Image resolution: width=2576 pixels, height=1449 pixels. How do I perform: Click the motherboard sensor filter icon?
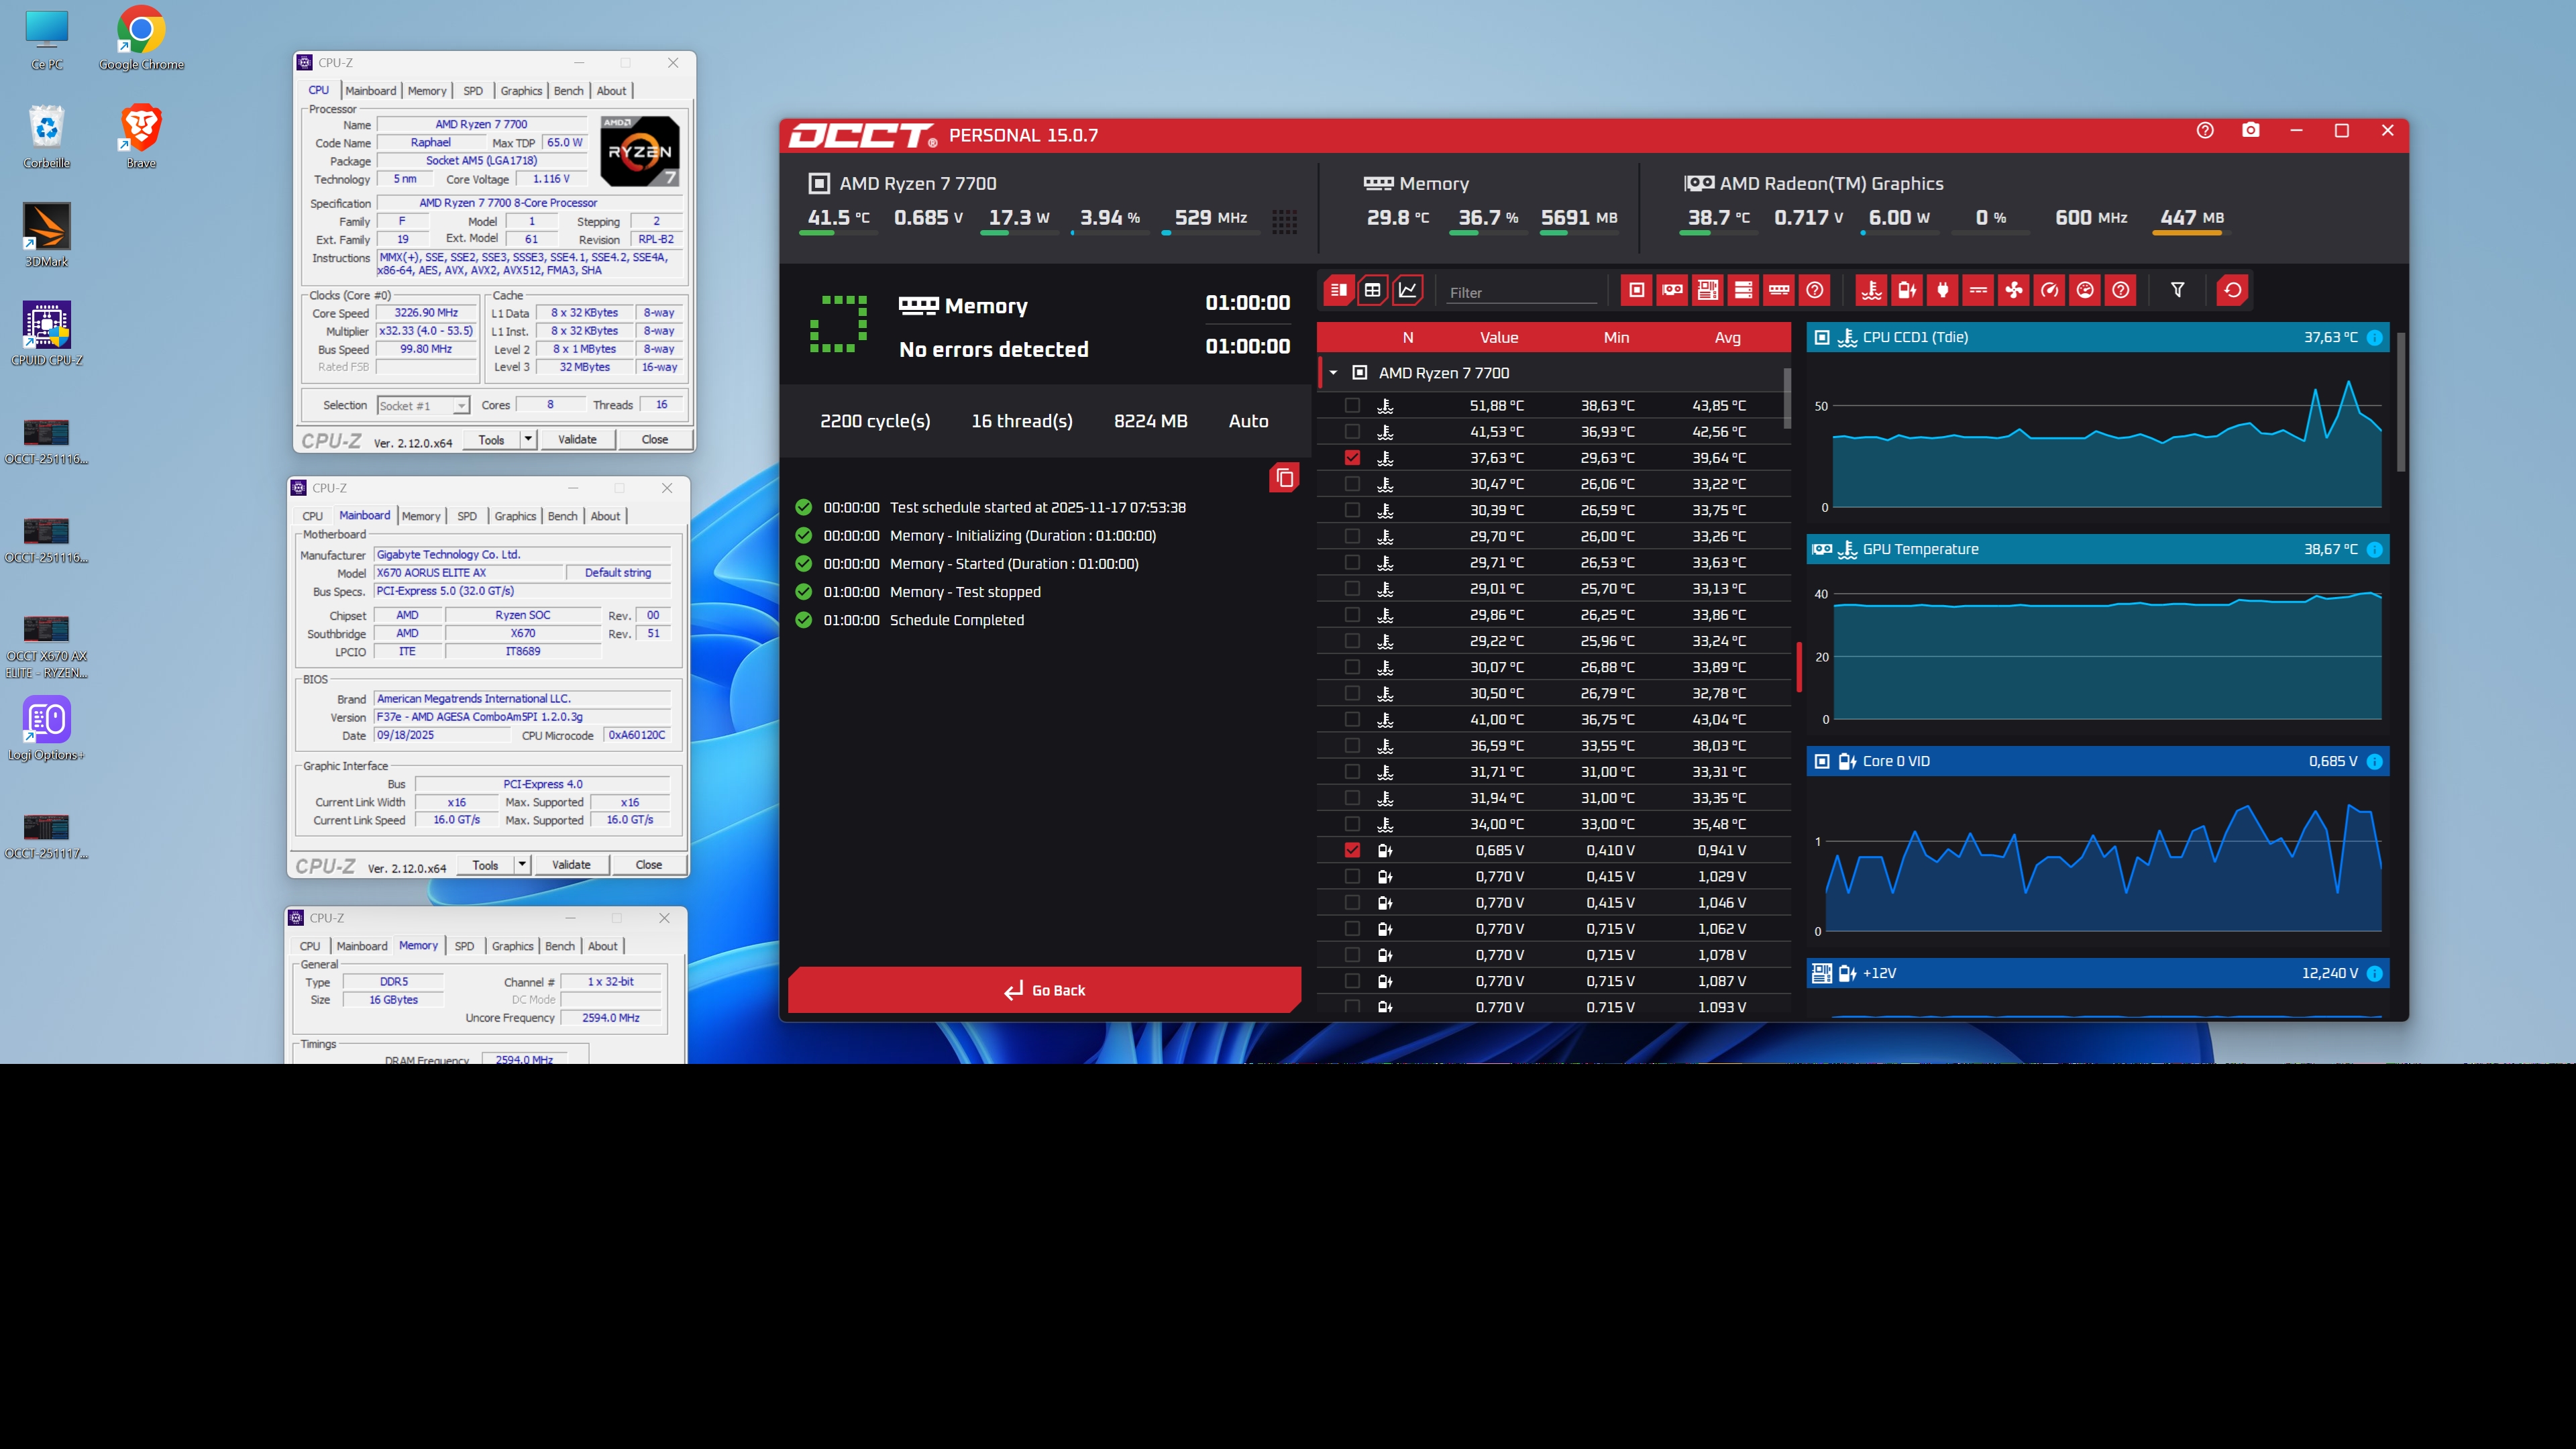click(x=1708, y=290)
